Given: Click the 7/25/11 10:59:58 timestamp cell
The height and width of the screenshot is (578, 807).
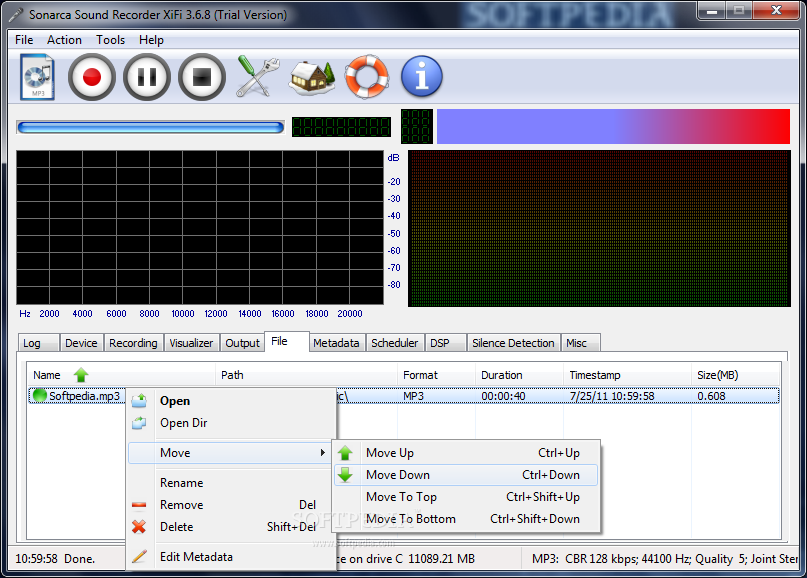Looking at the screenshot, I should point(612,396).
